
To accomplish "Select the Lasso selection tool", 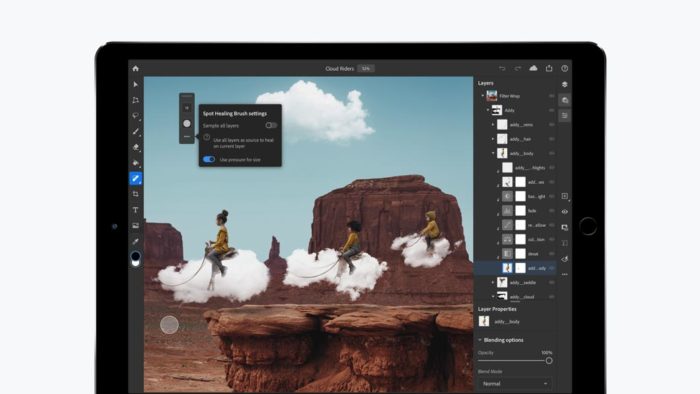I will click(x=135, y=116).
